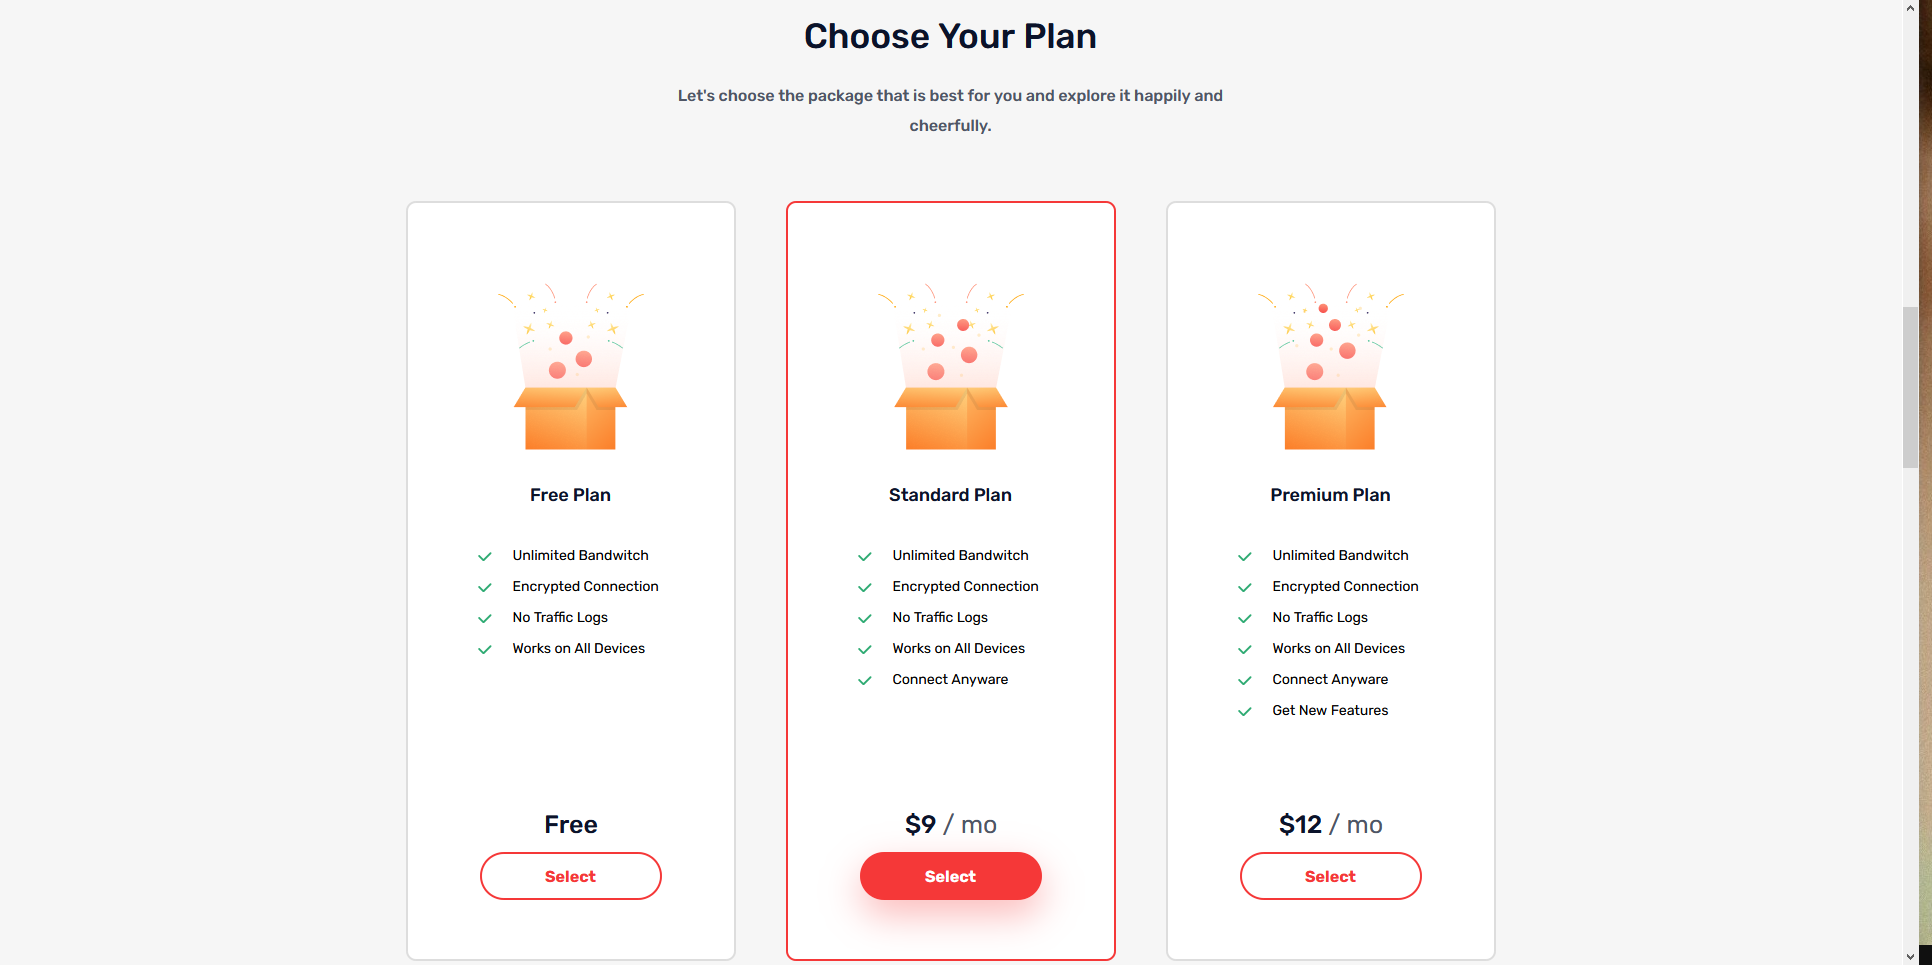Screen dimensions: 1932x965
Task: Click checkmark beside Free Plan No Traffic Logs
Action: (485, 618)
